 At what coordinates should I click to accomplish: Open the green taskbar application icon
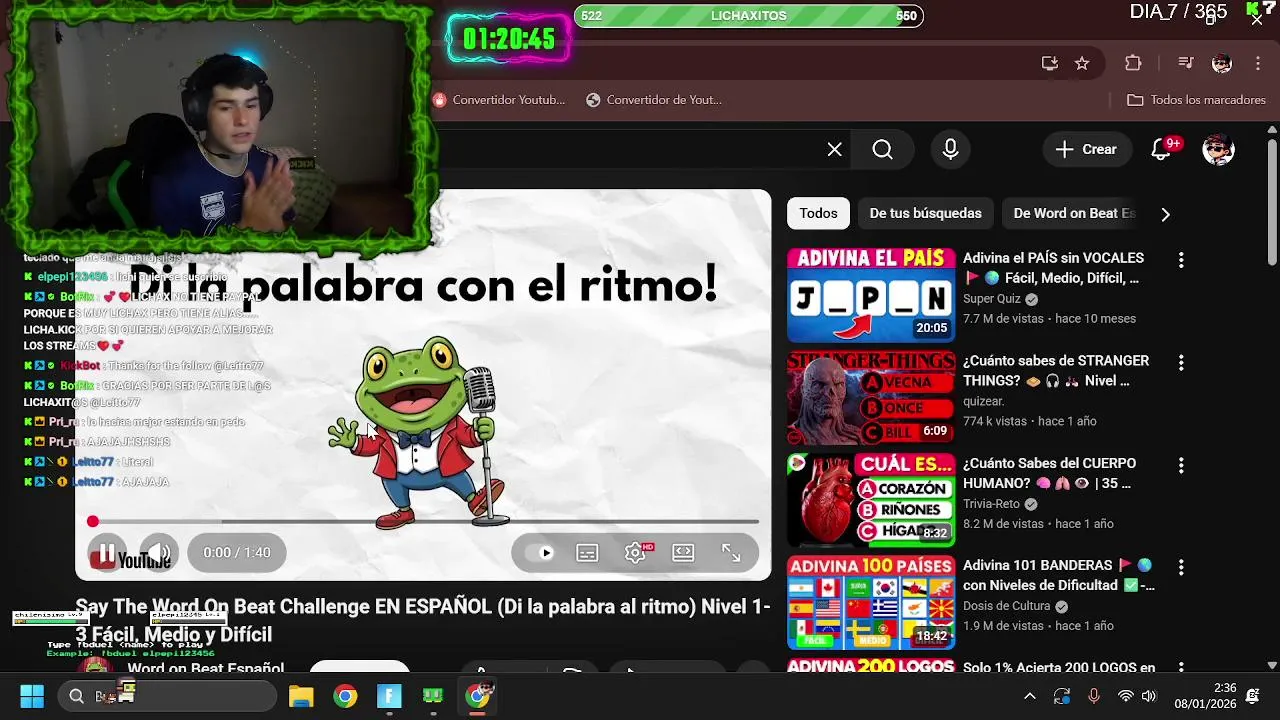(433, 696)
